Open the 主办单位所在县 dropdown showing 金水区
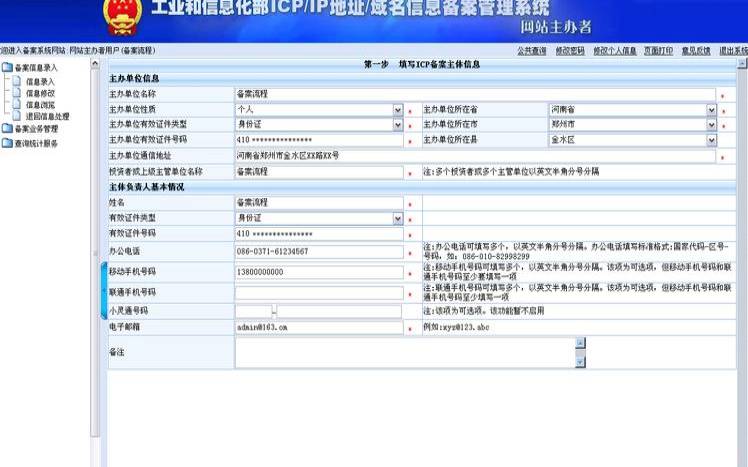The height and width of the screenshot is (467, 748). tap(712, 141)
